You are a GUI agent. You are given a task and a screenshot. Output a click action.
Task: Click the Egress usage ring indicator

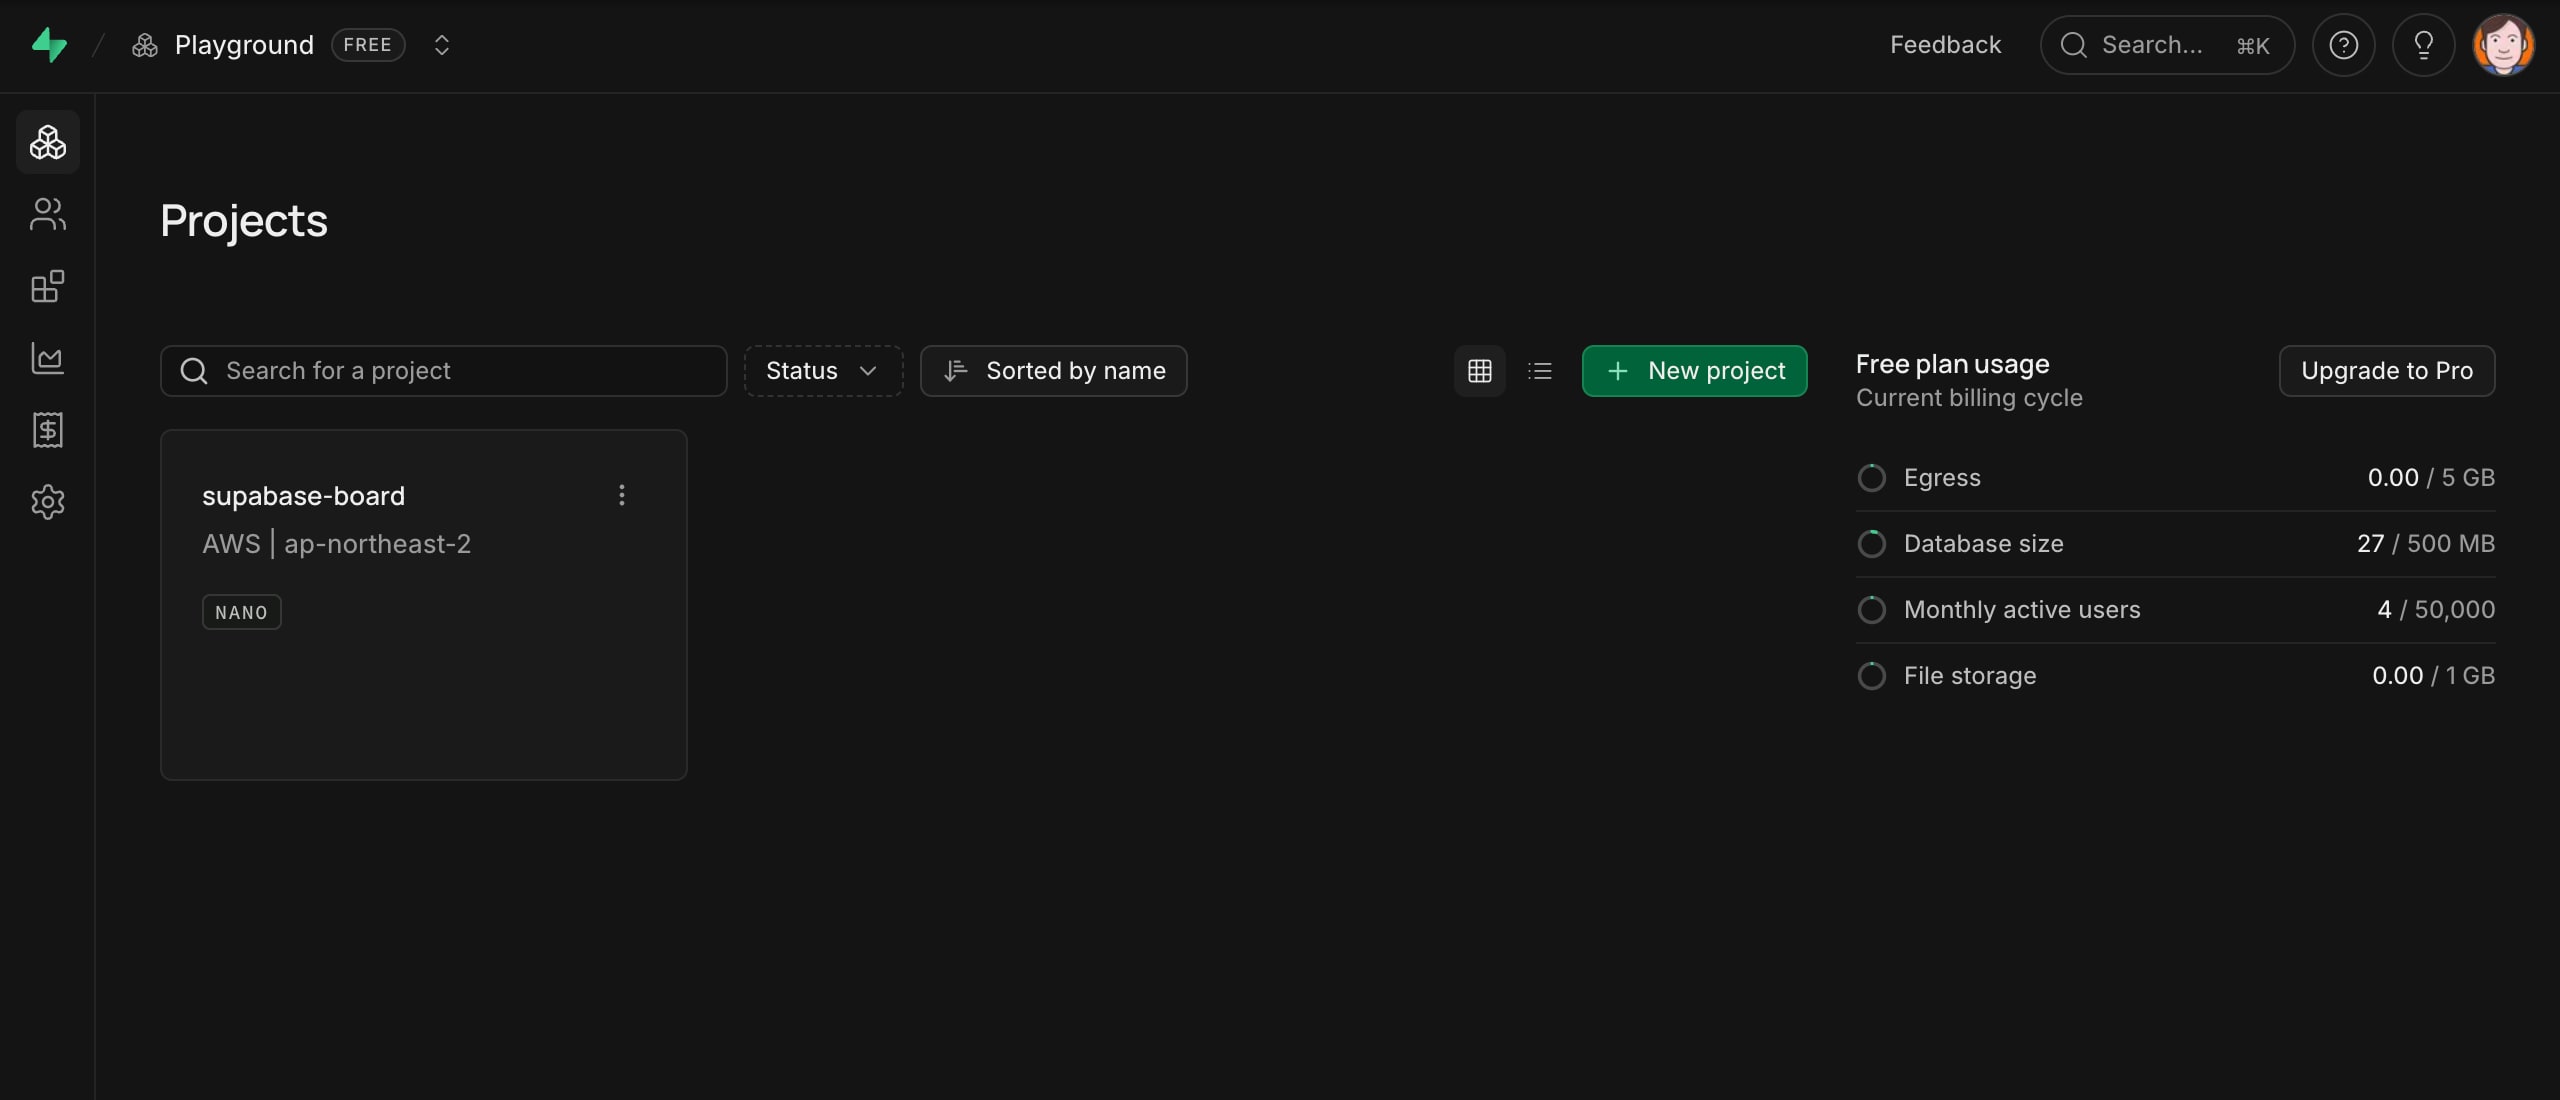point(1871,478)
